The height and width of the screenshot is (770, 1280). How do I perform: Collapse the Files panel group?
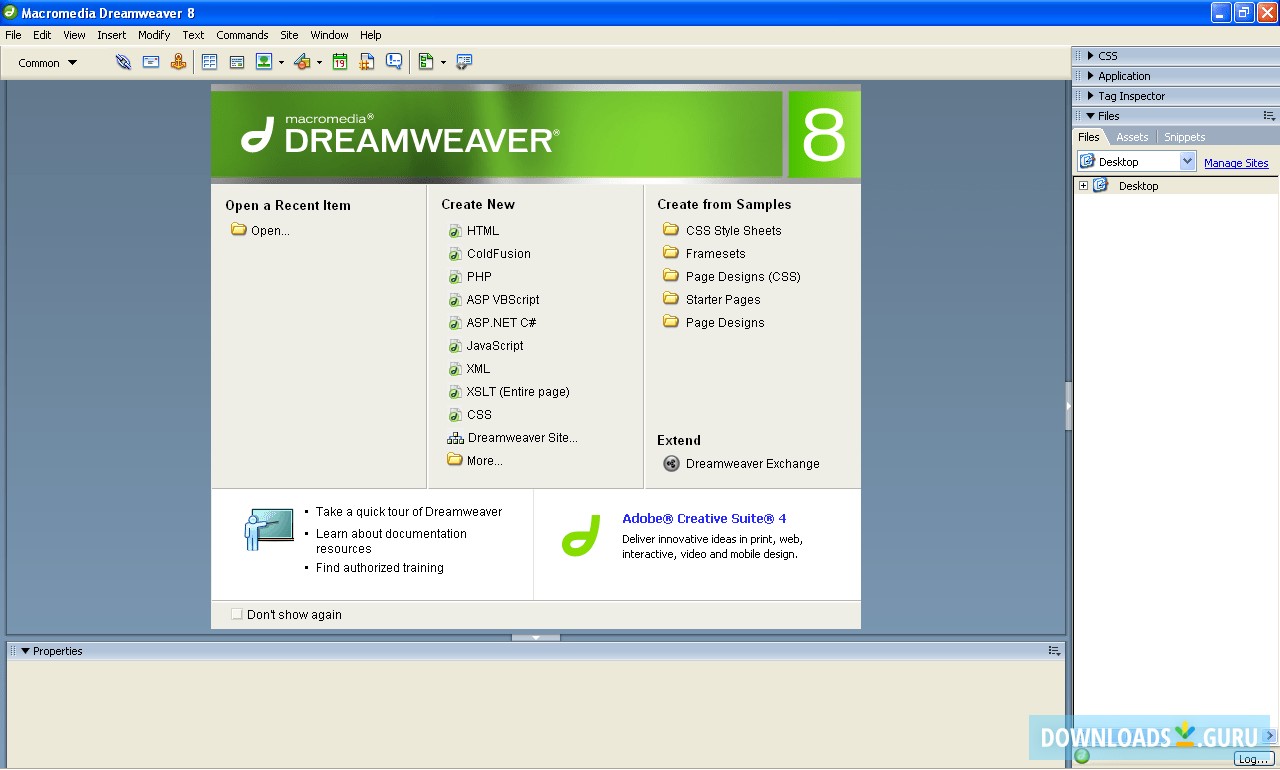1091,116
